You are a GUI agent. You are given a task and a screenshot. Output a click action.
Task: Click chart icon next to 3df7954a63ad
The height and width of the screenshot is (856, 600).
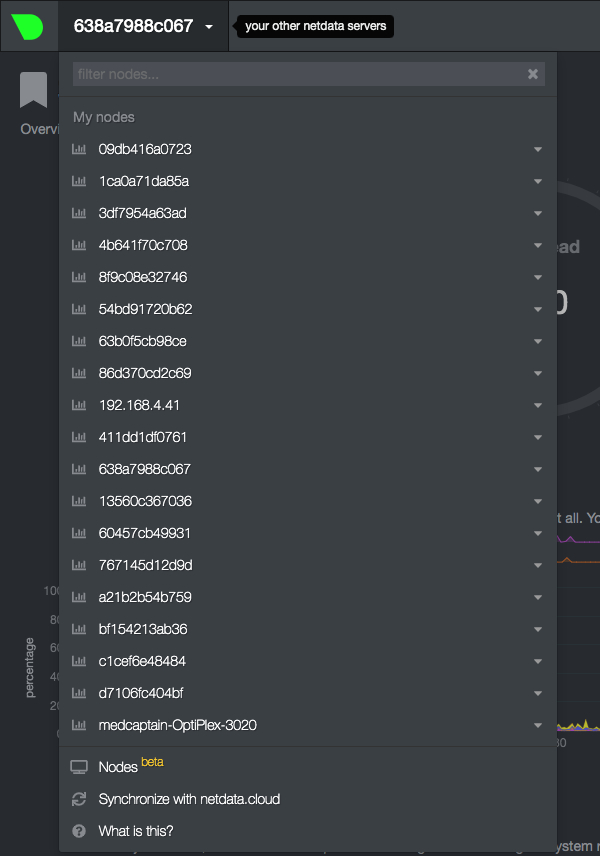click(x=79, y=213)
